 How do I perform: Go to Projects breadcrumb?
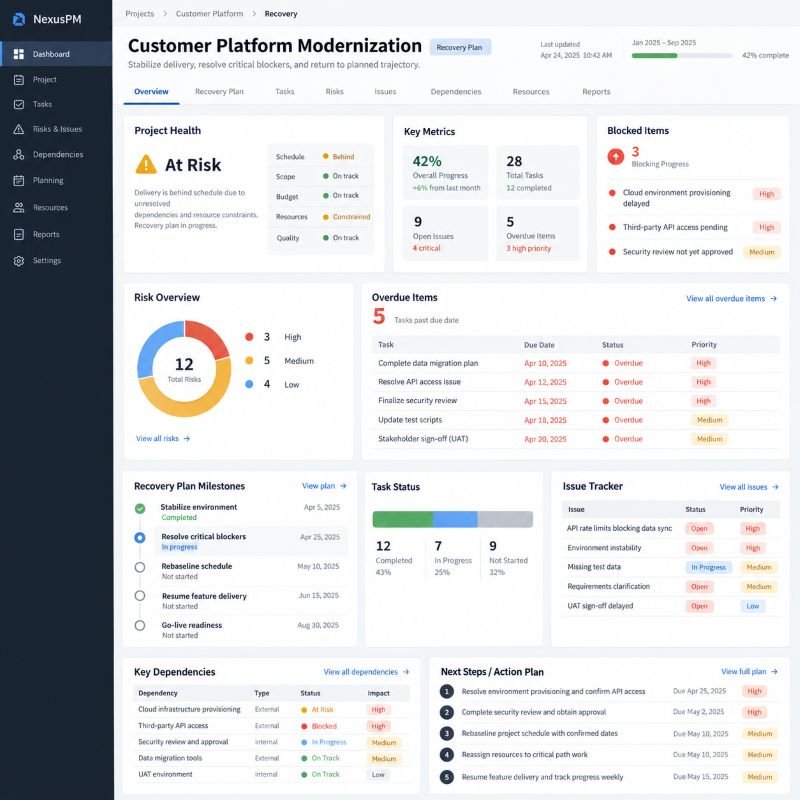pos(140,14)
